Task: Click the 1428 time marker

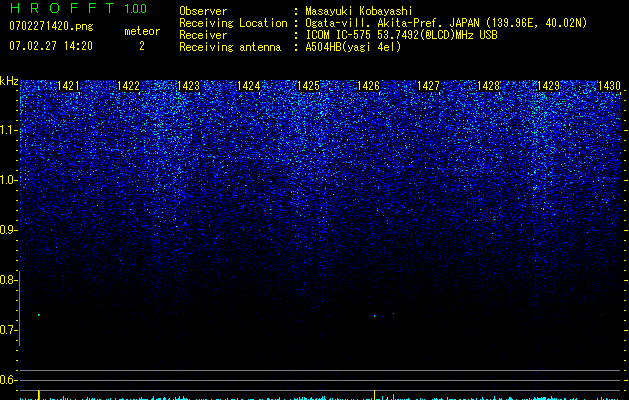Action: [489, 85]
